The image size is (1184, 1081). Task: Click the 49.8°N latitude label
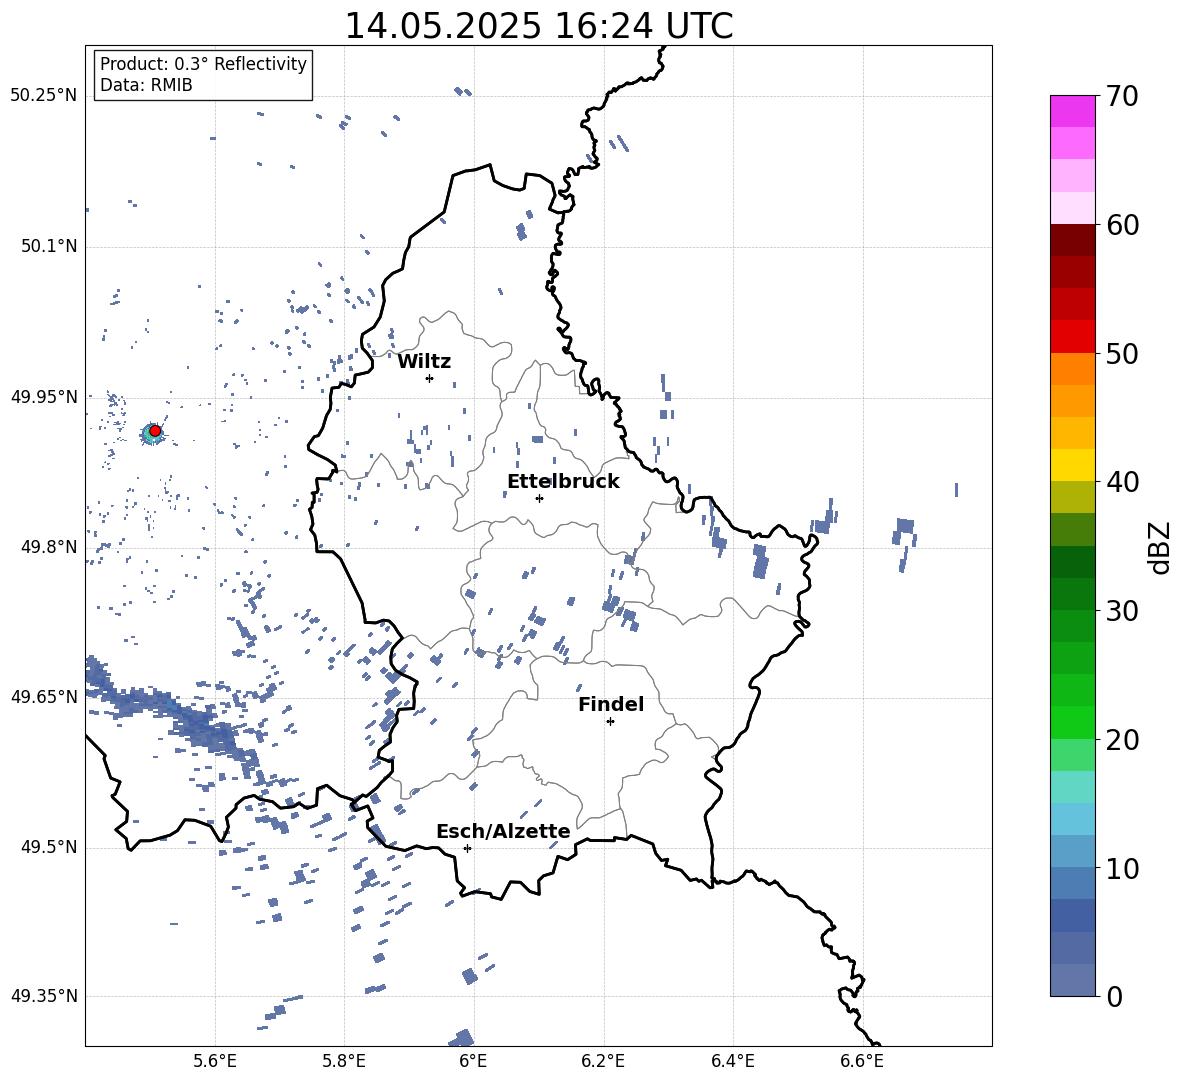click(x=49, y=547)
